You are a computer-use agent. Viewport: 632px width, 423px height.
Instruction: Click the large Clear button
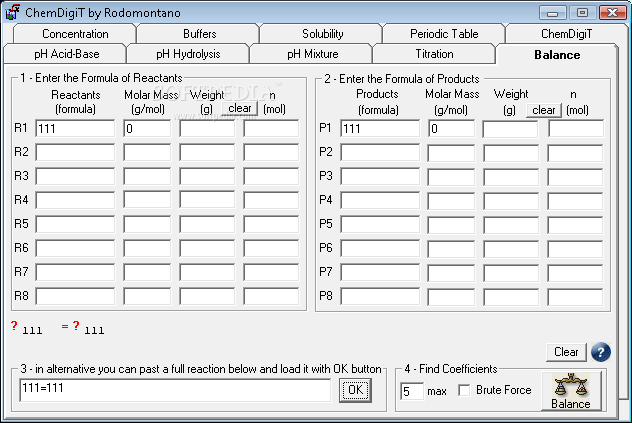(566, 352)
